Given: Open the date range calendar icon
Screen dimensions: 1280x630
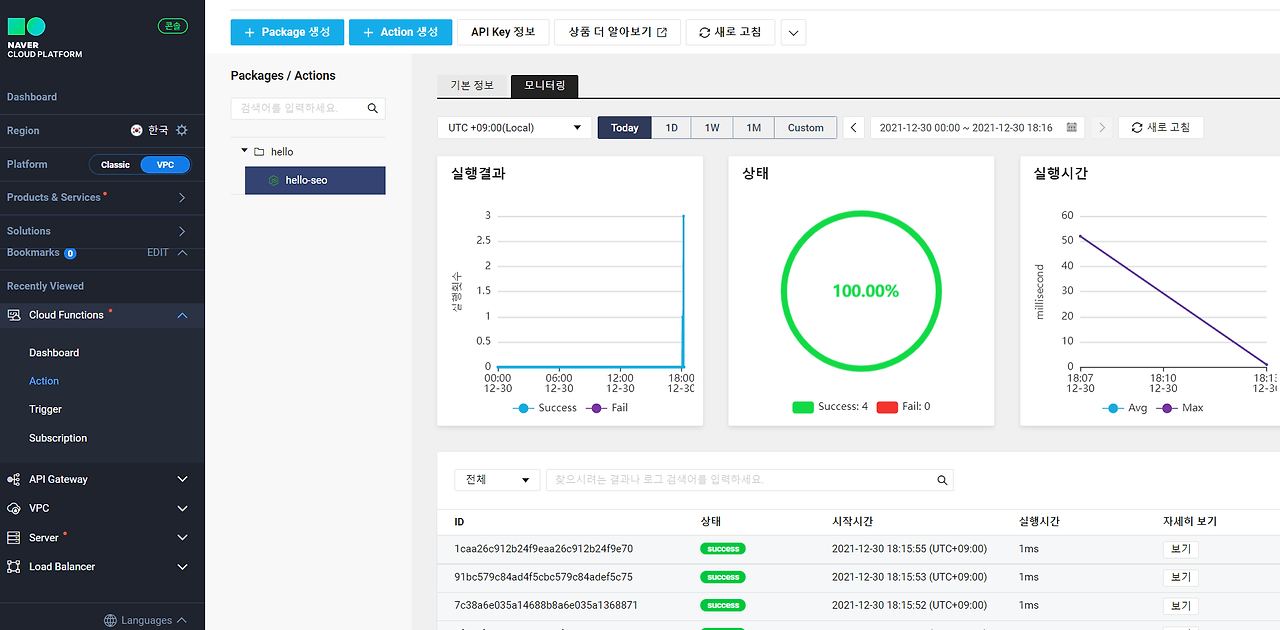Looking at the screenshot, I should 1072,127.
